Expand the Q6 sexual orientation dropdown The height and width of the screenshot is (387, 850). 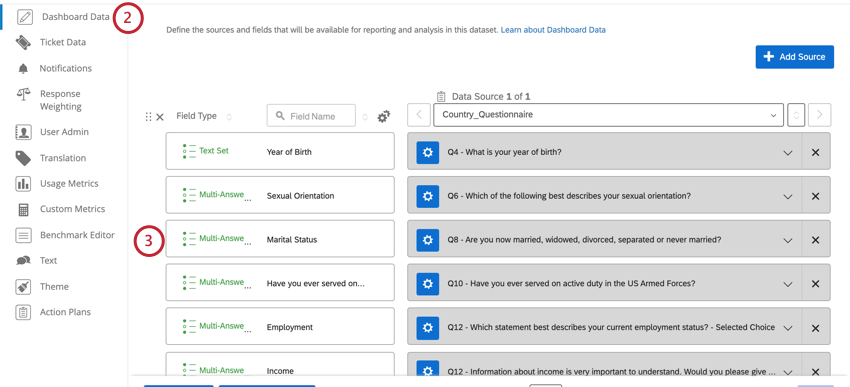pos(788,197)
